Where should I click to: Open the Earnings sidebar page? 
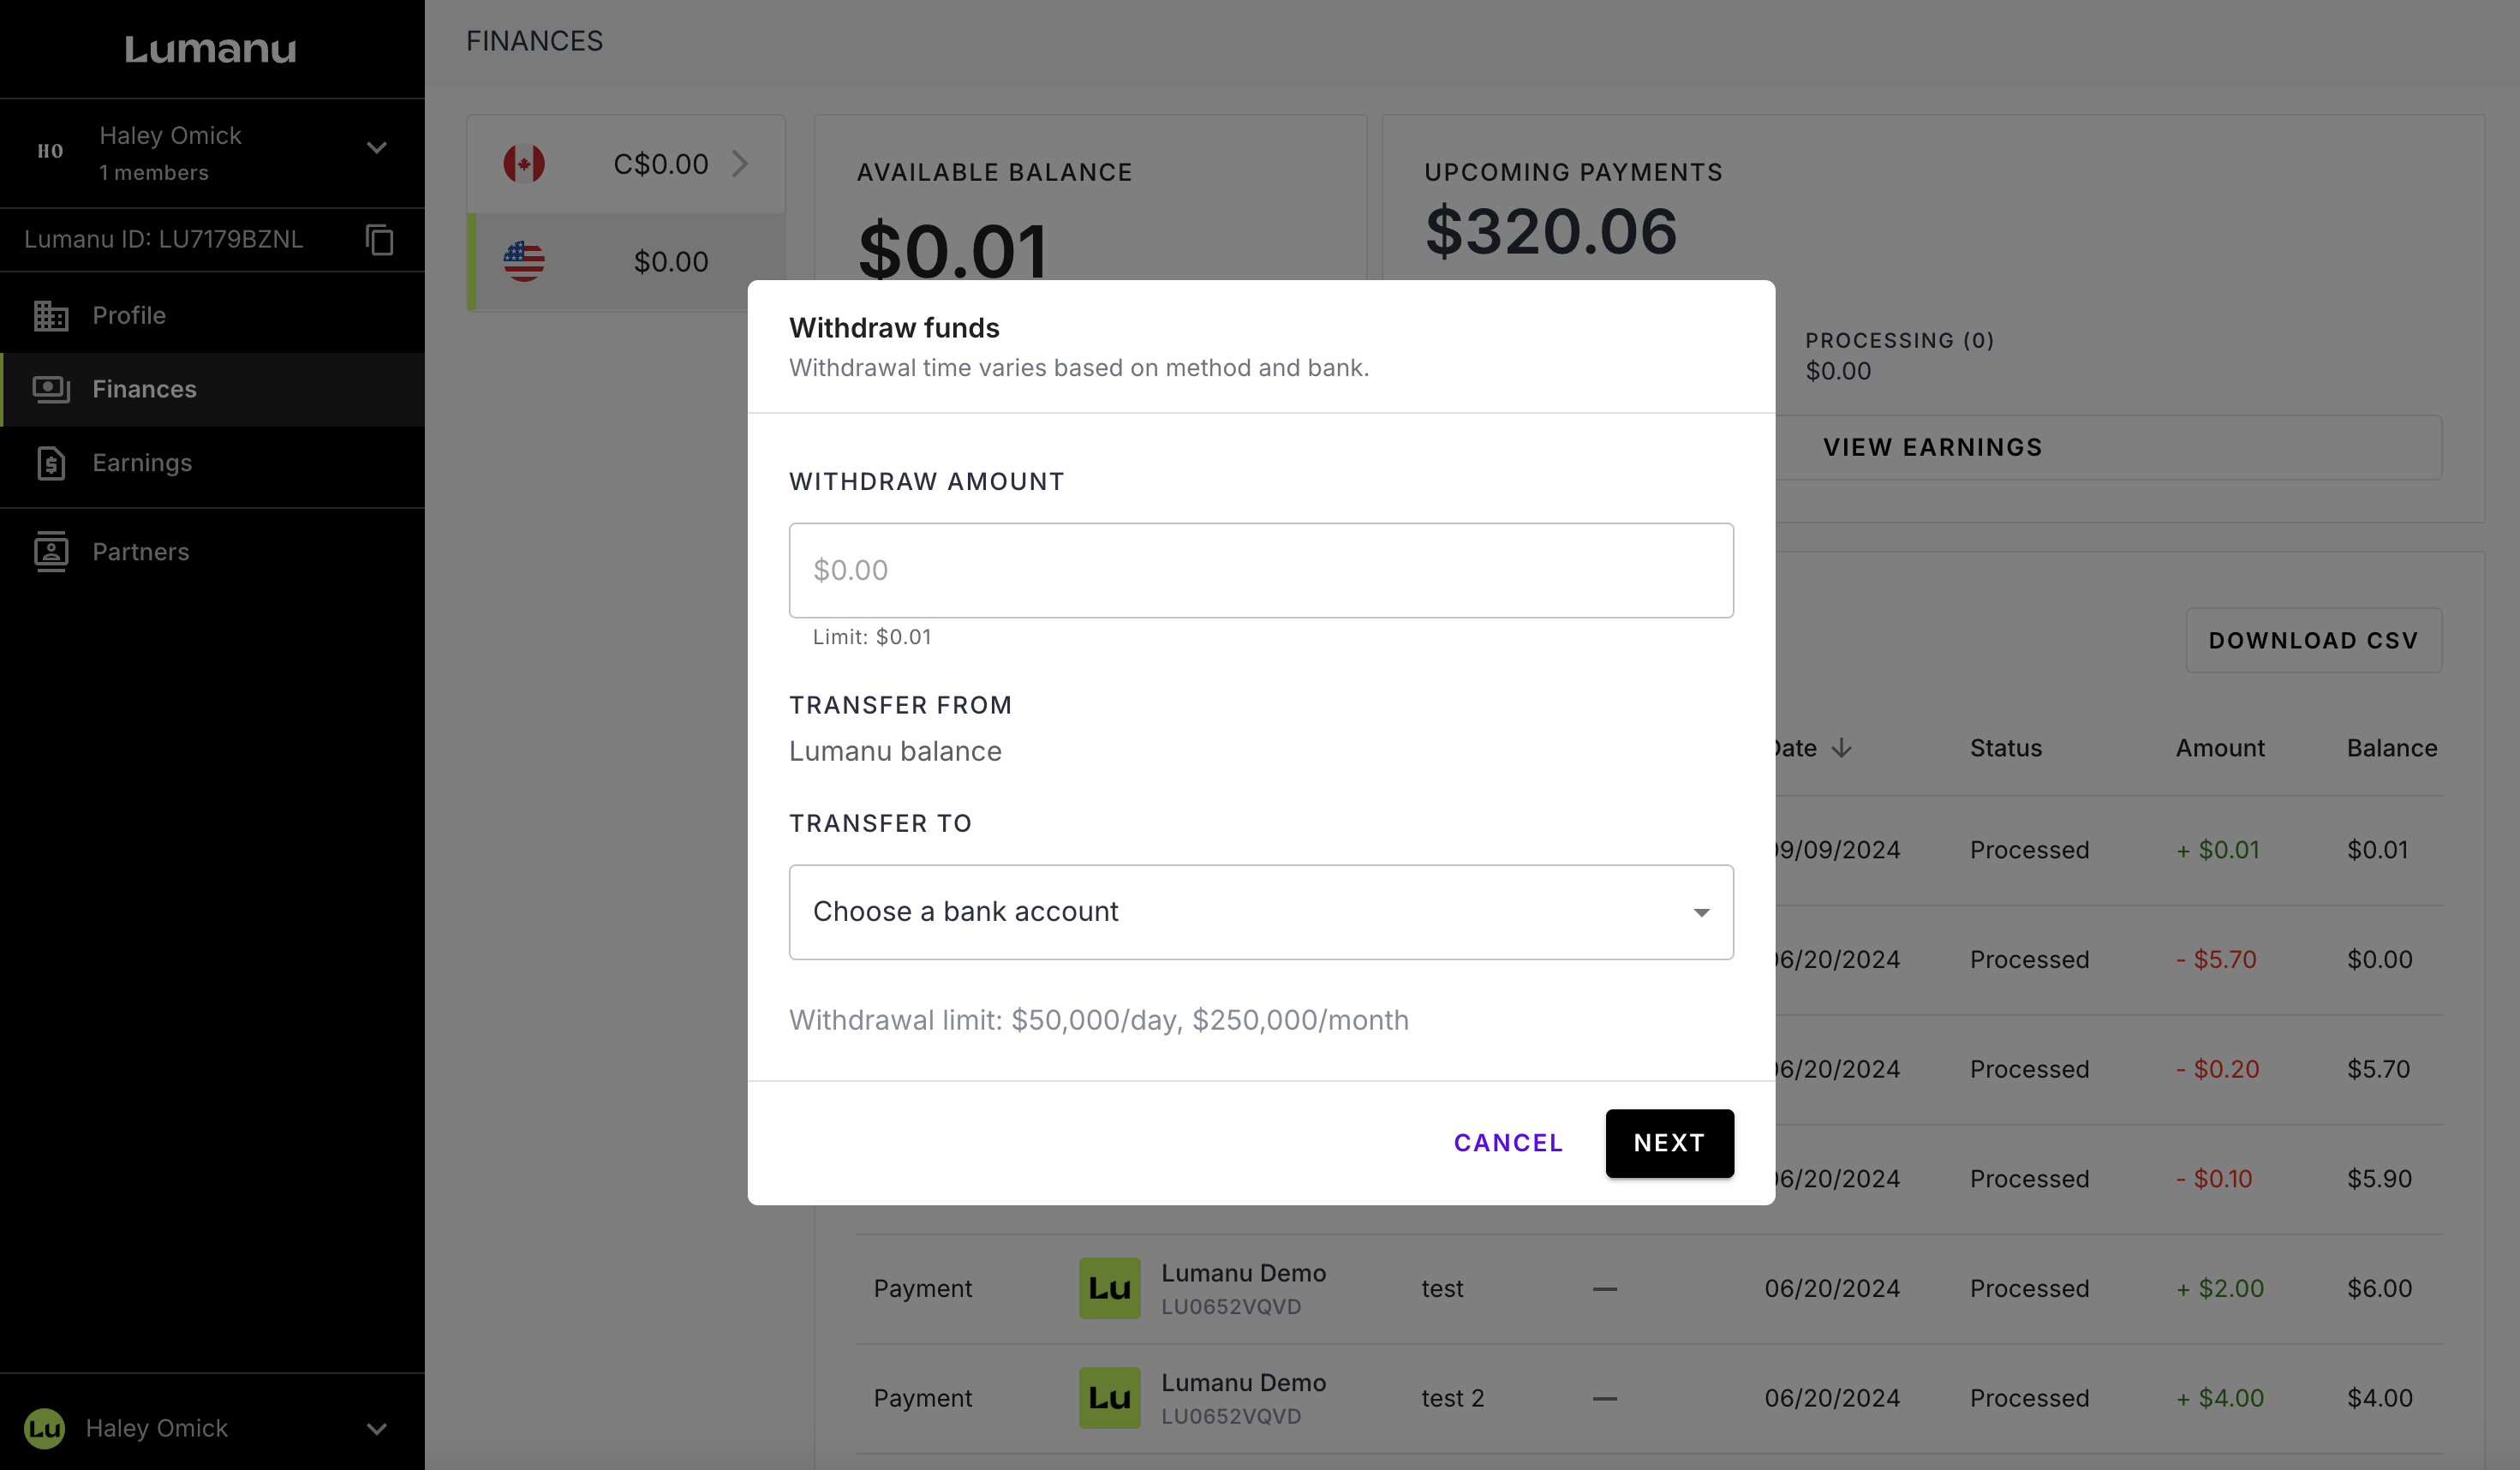(x=142, y=463)
